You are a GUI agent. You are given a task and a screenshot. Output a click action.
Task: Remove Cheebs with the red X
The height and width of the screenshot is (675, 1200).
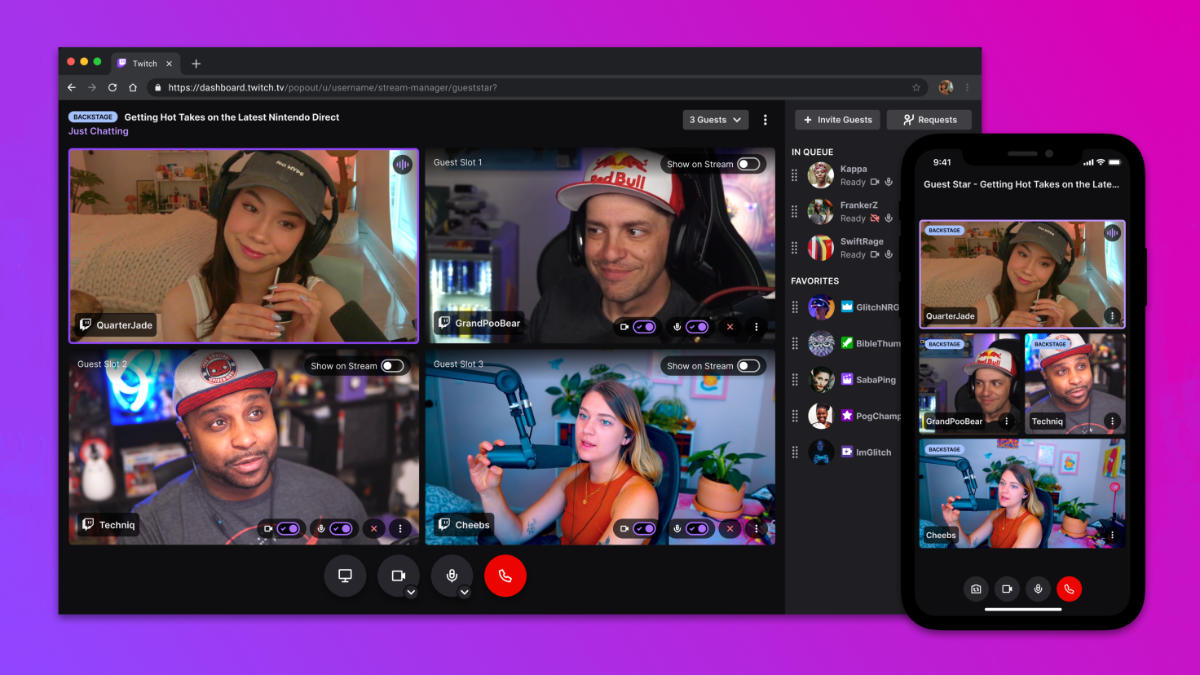(730, 529)
